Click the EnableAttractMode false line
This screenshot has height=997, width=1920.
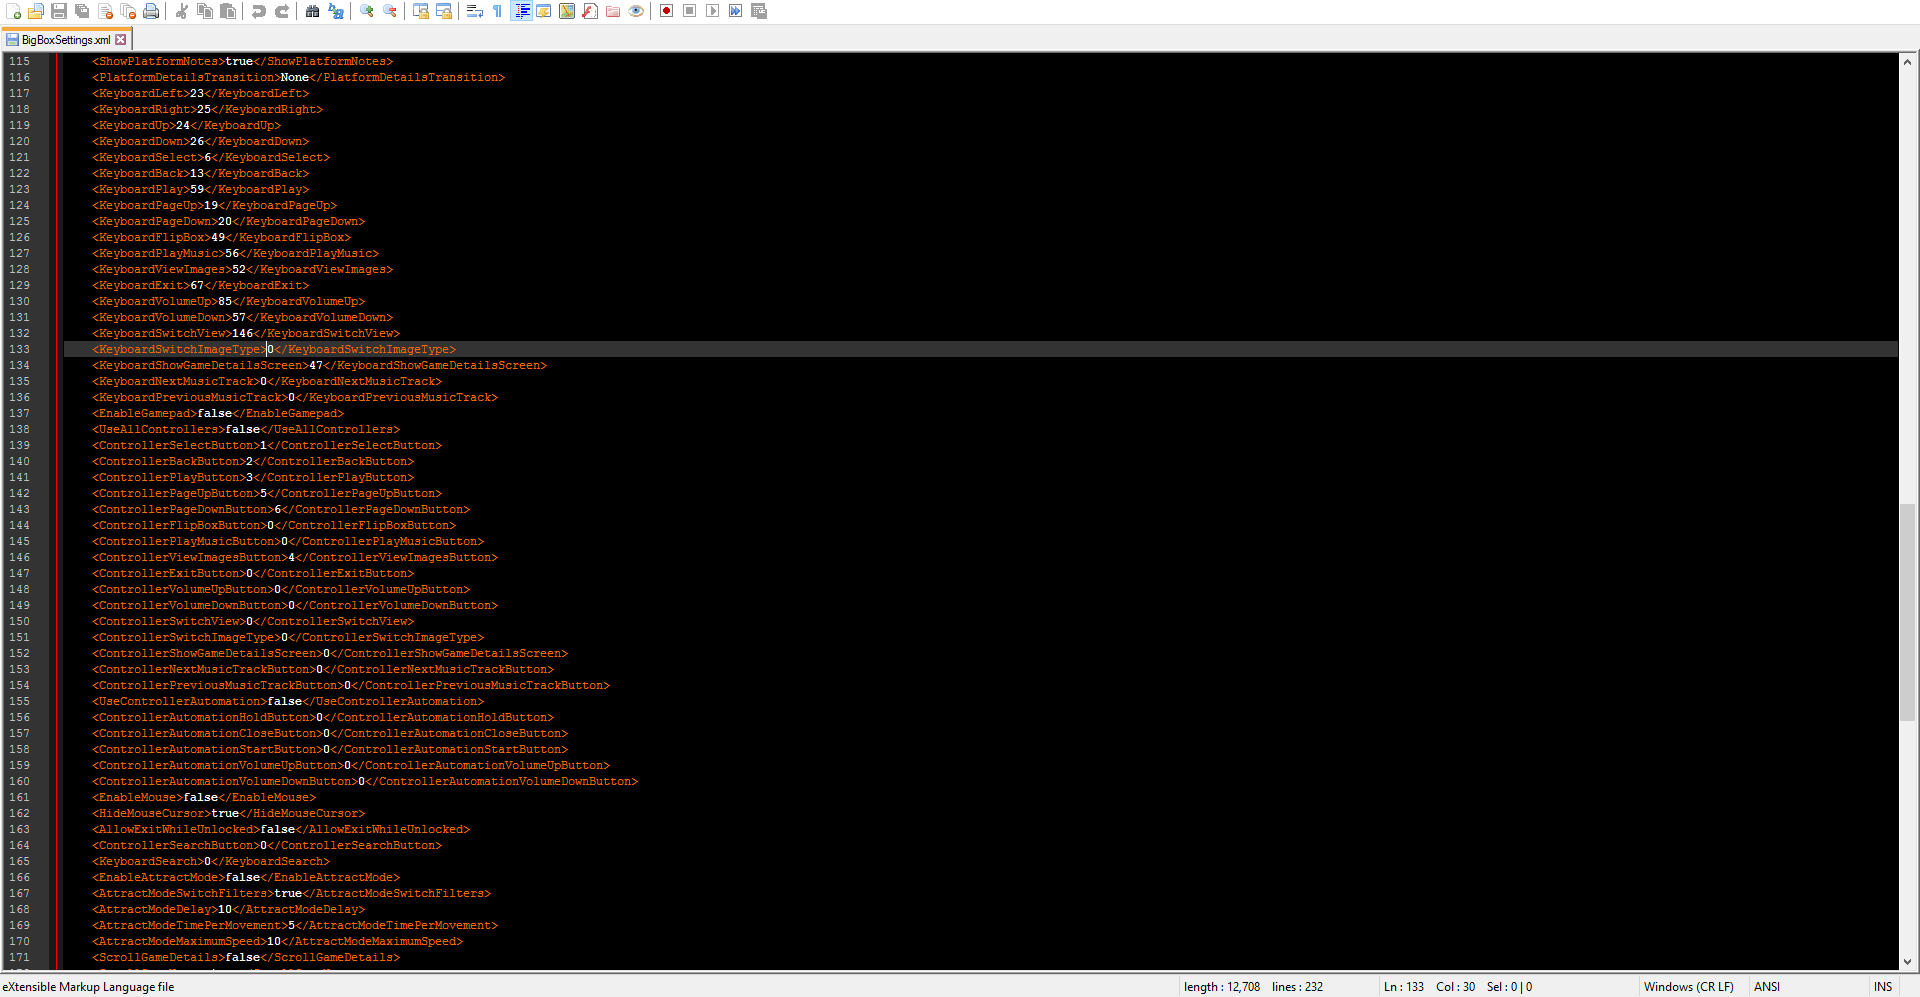246,877
